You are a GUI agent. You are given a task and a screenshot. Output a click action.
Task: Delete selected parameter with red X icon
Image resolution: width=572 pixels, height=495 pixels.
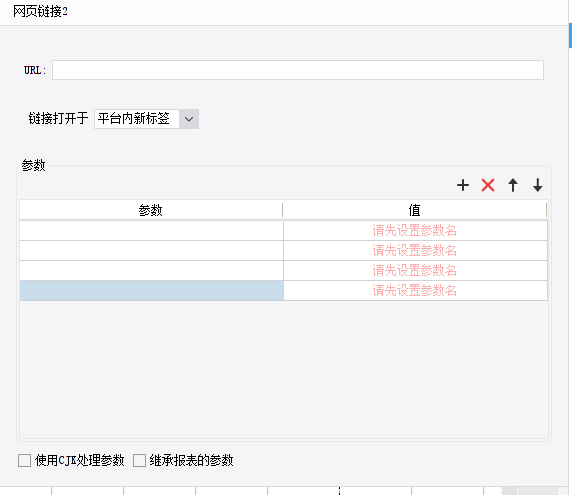pos(488,185)
